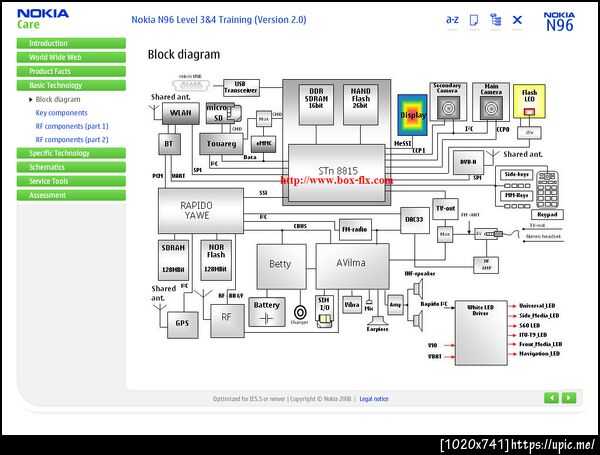Open RF components (part 2)
This screenshot has width=600, height=455.
tap(72, 140)
